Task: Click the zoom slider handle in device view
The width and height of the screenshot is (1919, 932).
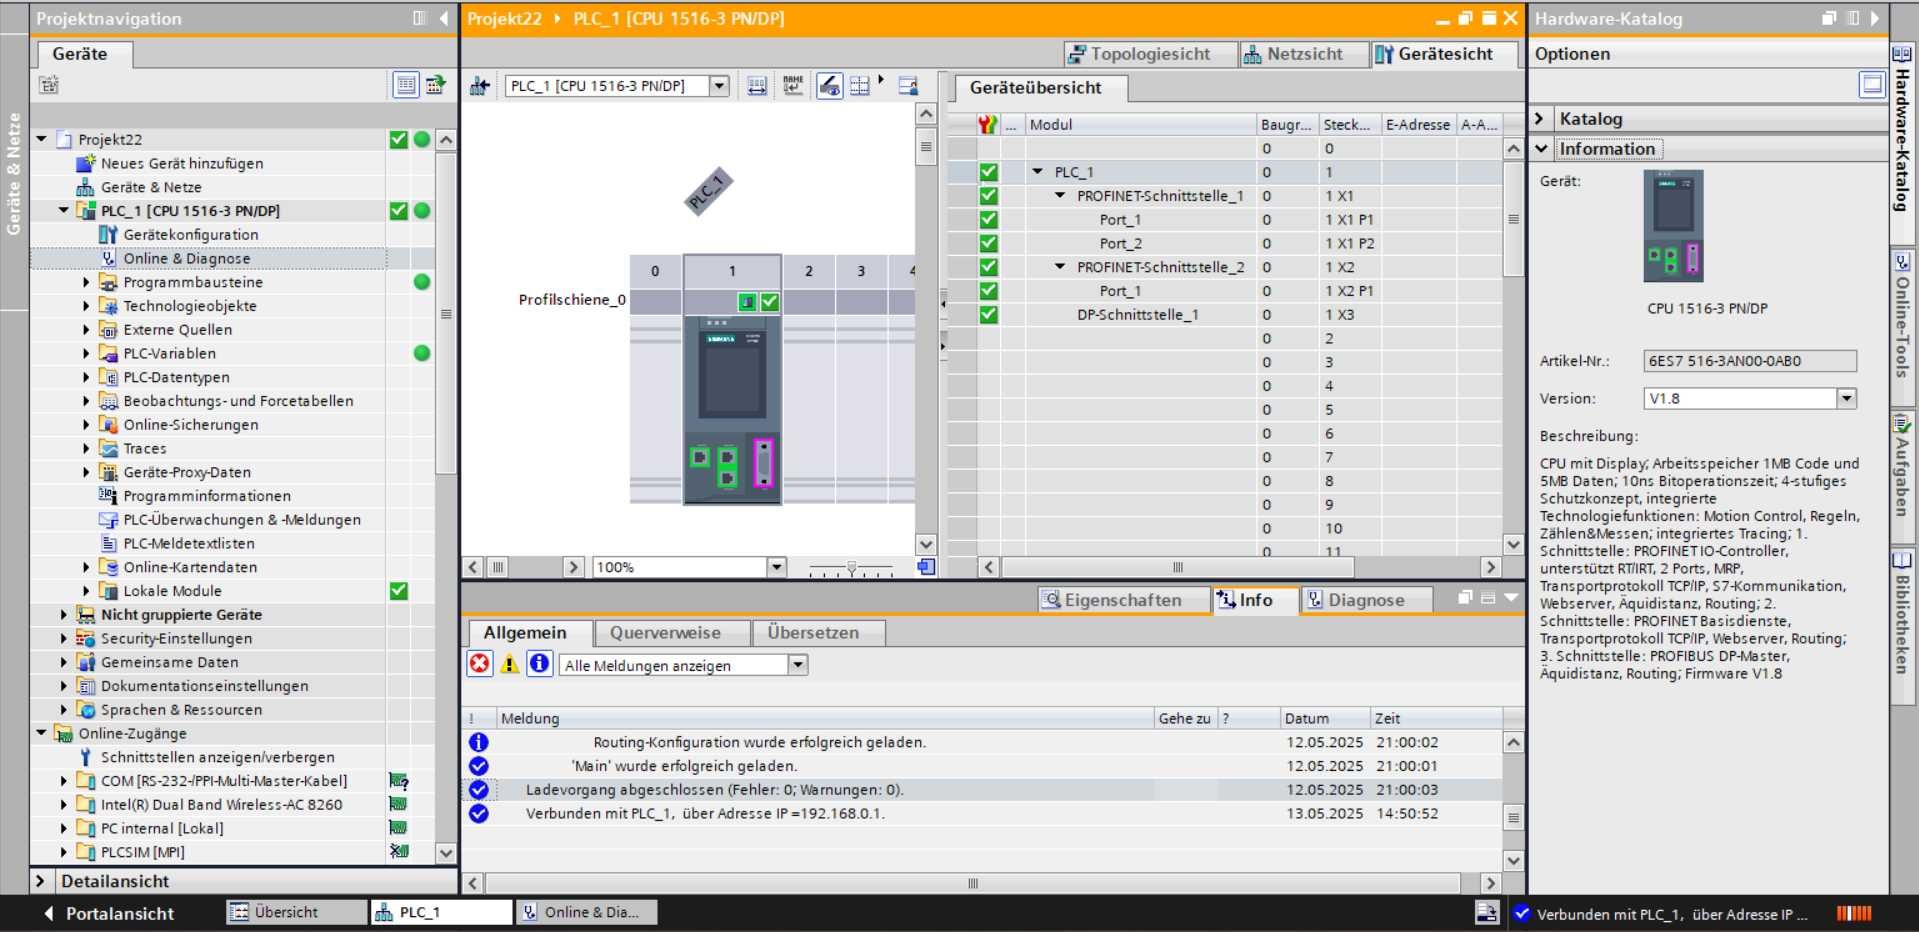Action: click(x=851, y=567)
